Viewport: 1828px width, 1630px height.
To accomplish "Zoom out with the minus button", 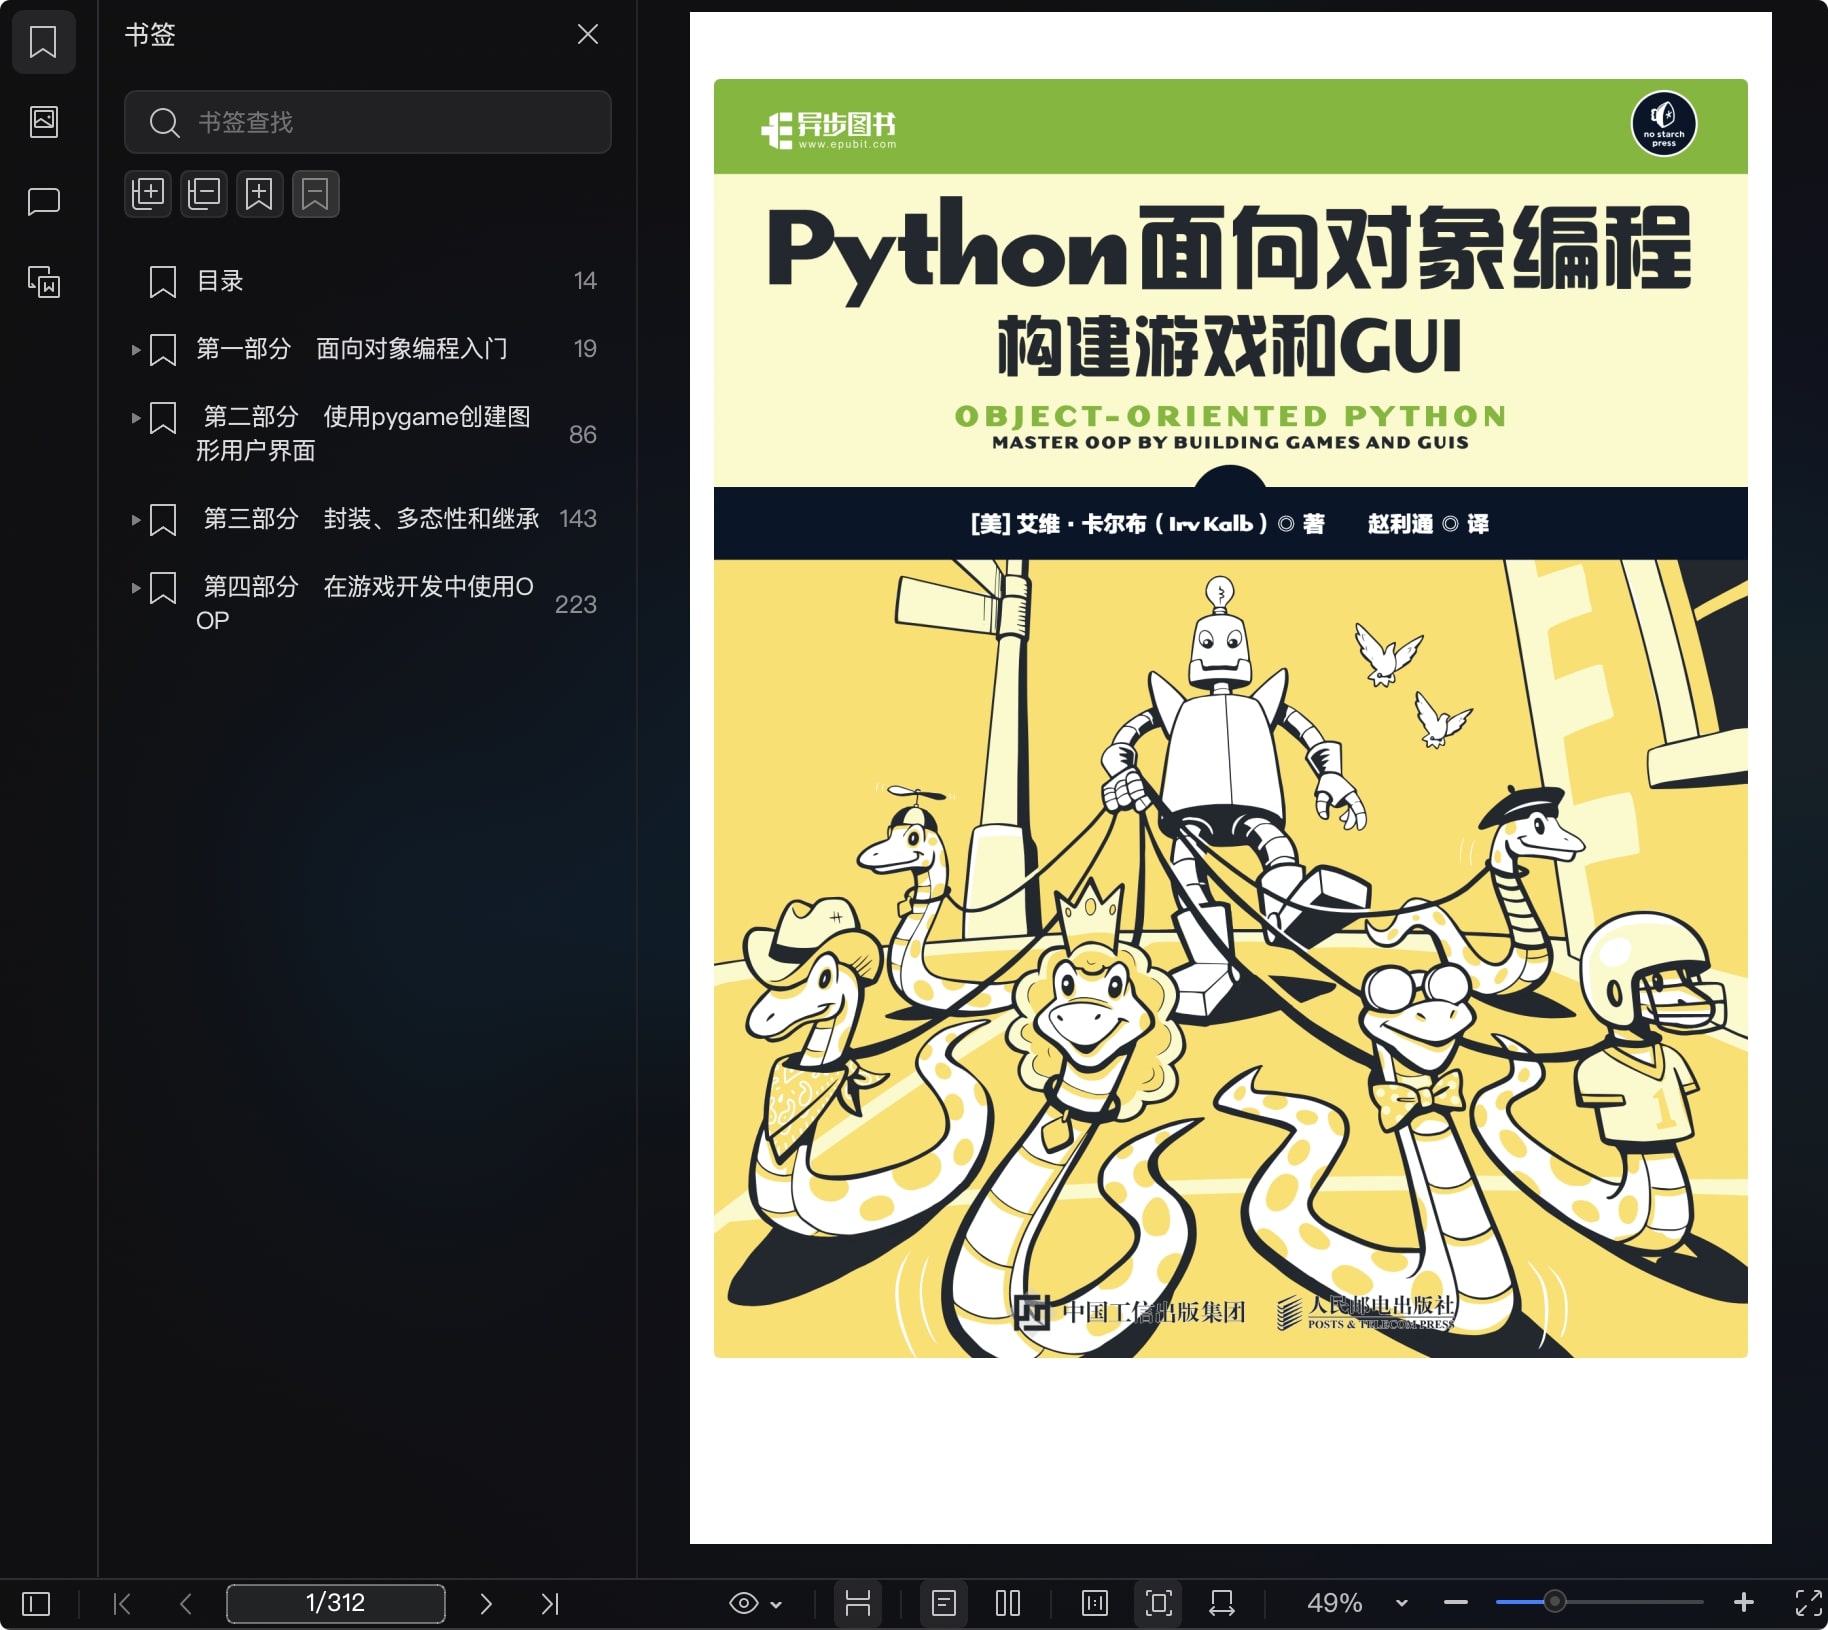I will pos(1456,1603).
